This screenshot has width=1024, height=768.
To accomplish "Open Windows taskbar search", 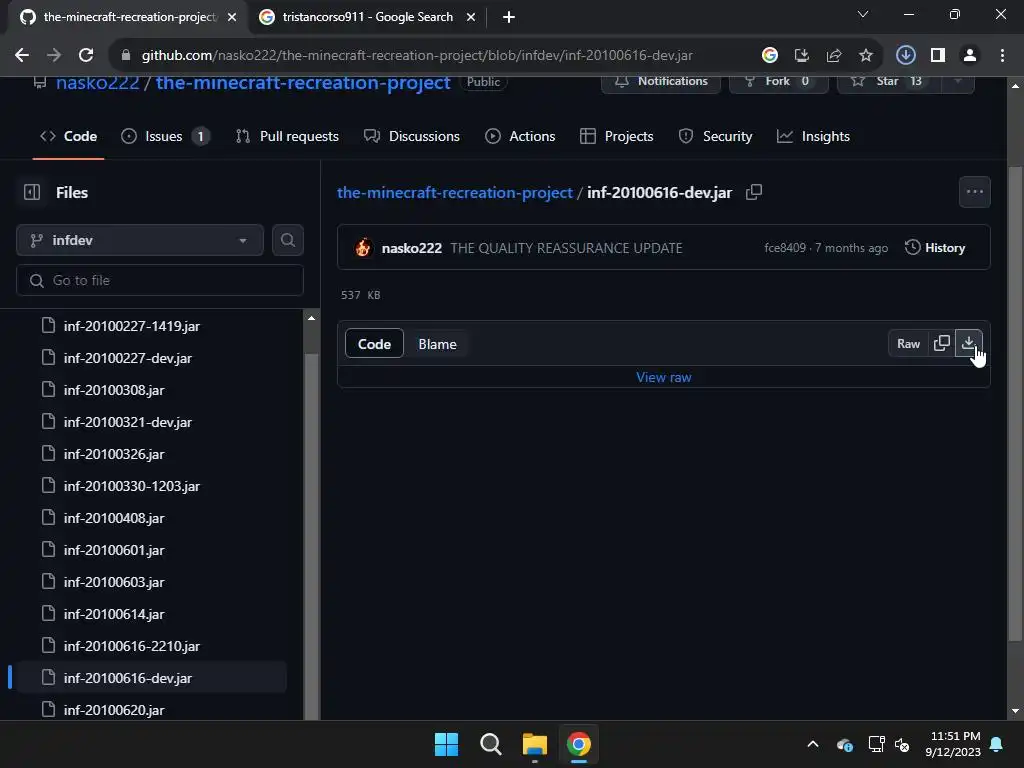I will pyautogui.click(x=490, y=744).
